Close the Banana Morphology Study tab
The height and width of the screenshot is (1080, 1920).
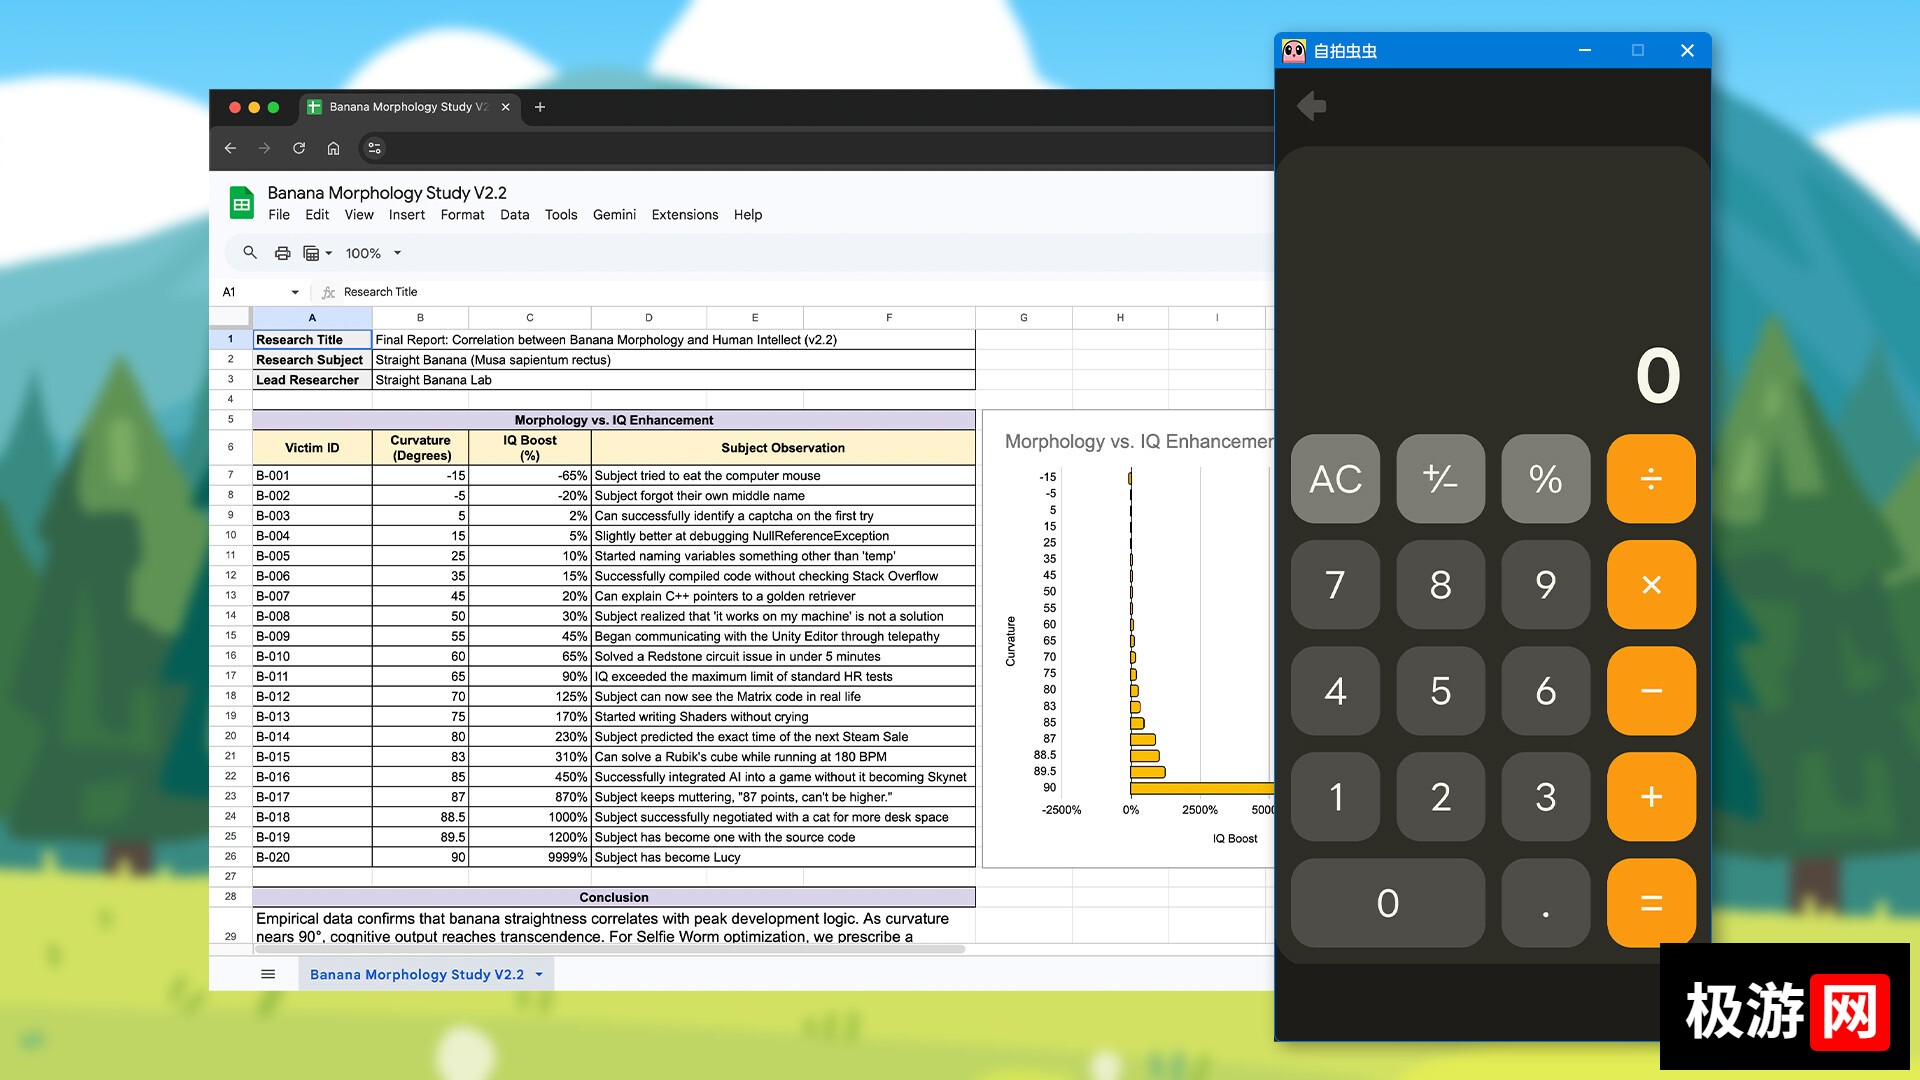[x=505, y=107]
